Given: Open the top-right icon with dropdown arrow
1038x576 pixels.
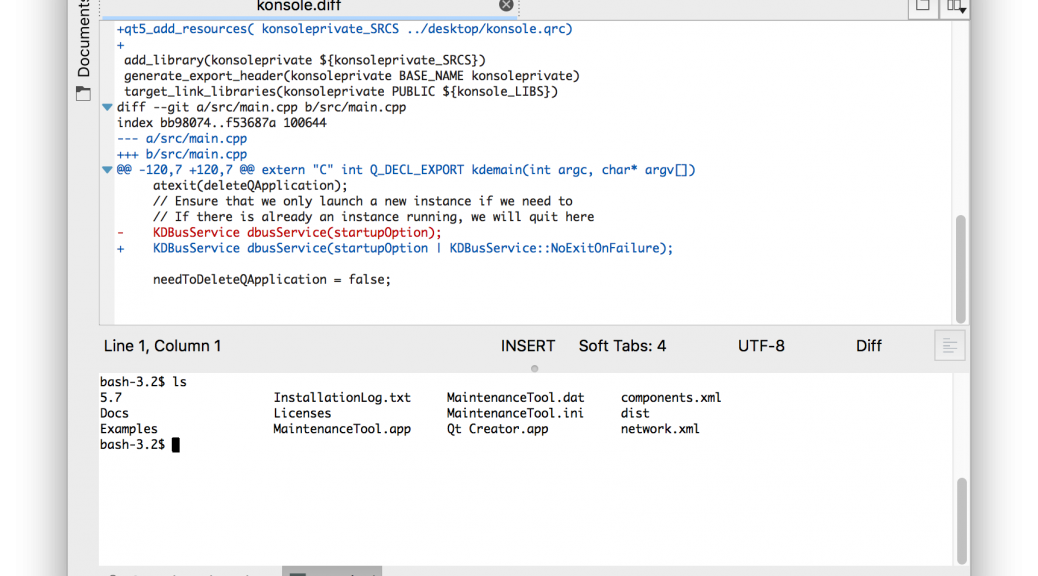Looking at the screenshot, I should [x=955, y=6].
